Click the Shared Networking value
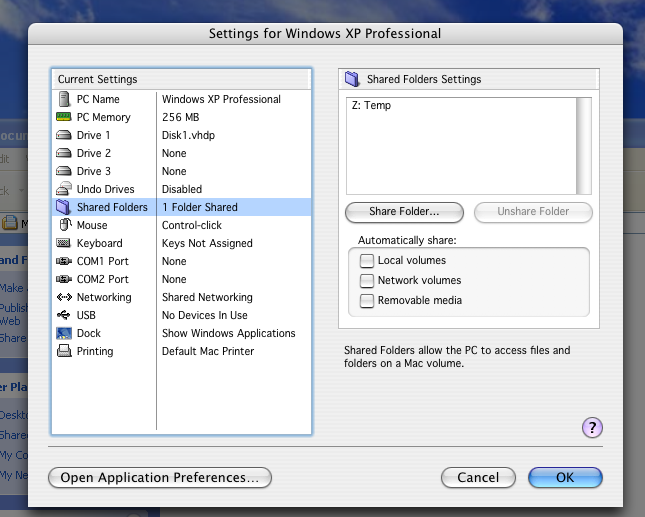The width and height of the screenshot is (645, 517). point(207,297)
